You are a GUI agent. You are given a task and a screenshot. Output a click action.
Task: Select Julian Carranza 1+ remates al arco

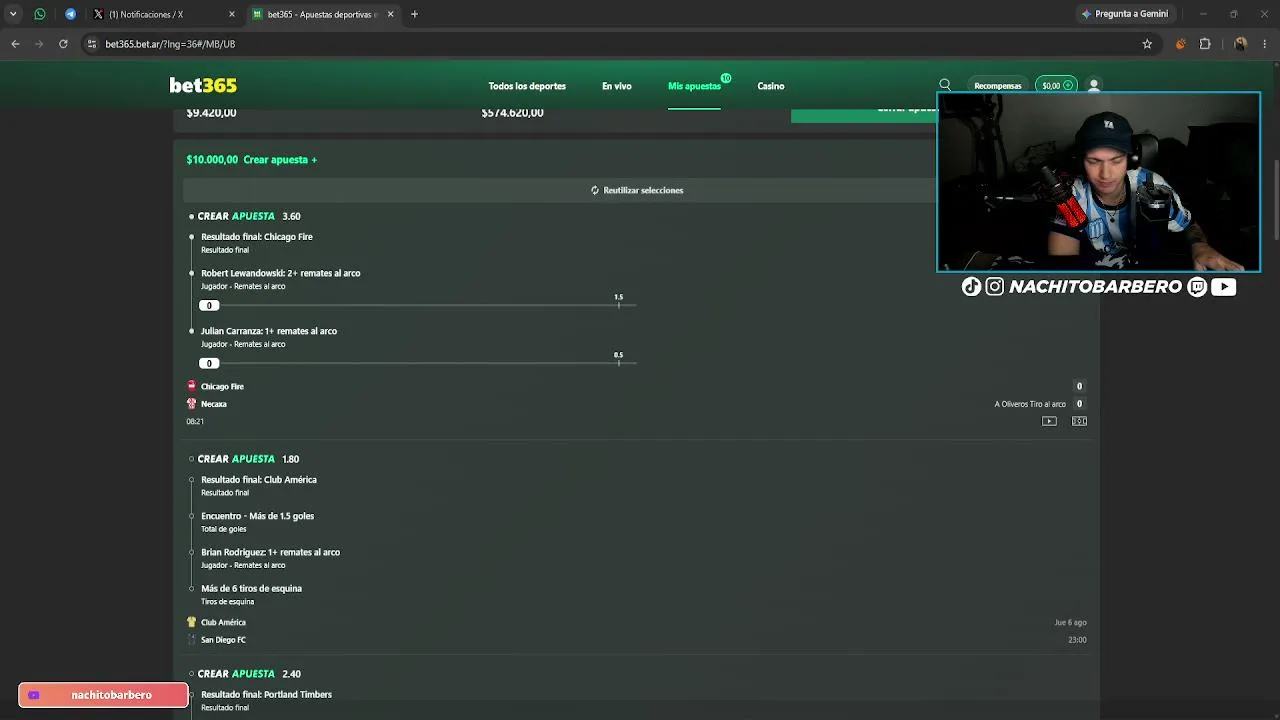click(269, 331)
